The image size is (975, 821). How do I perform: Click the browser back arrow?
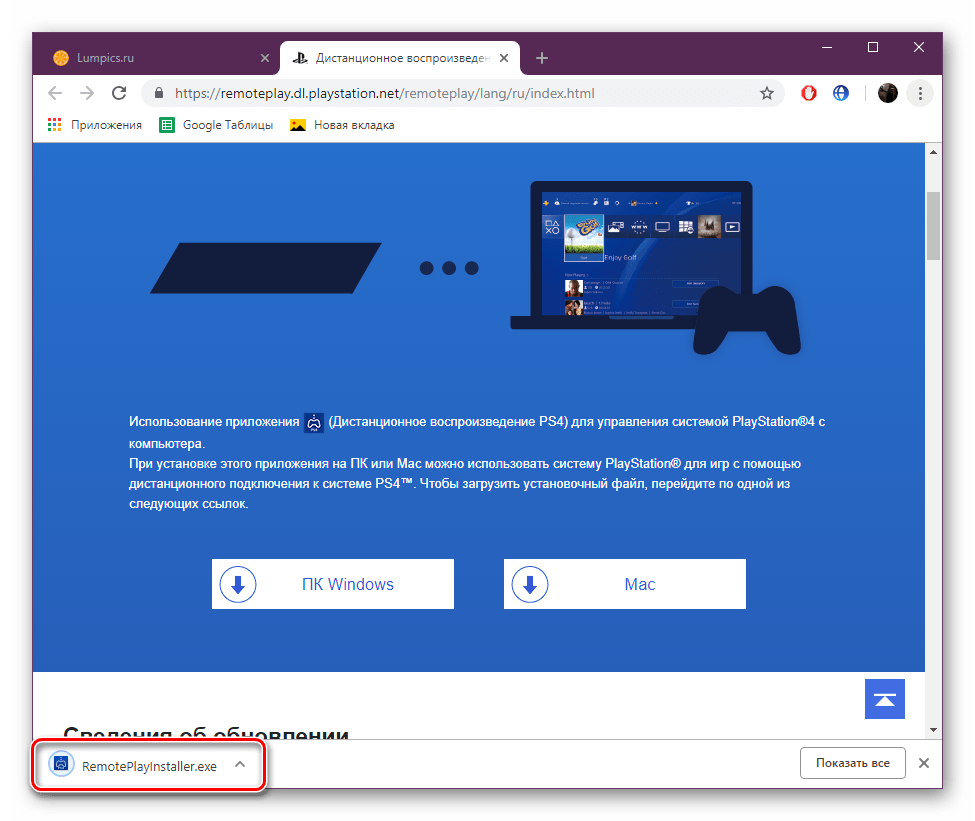(55, 93)
